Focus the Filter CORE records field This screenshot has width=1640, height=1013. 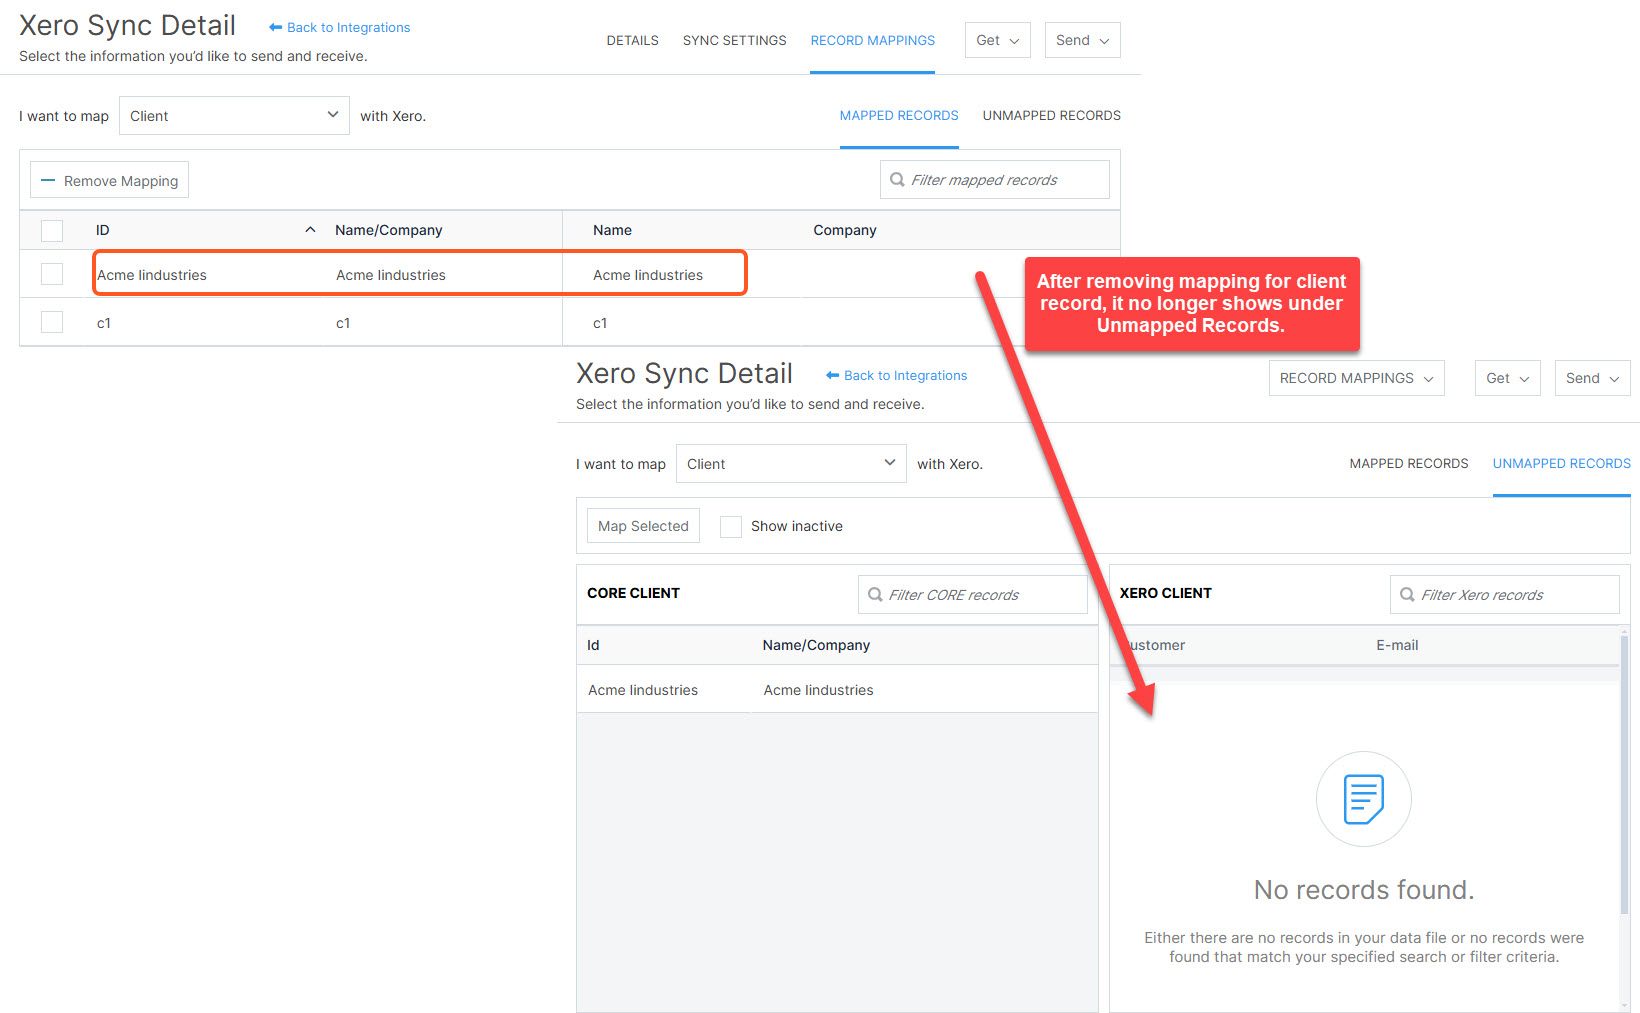tap(973, 595)
